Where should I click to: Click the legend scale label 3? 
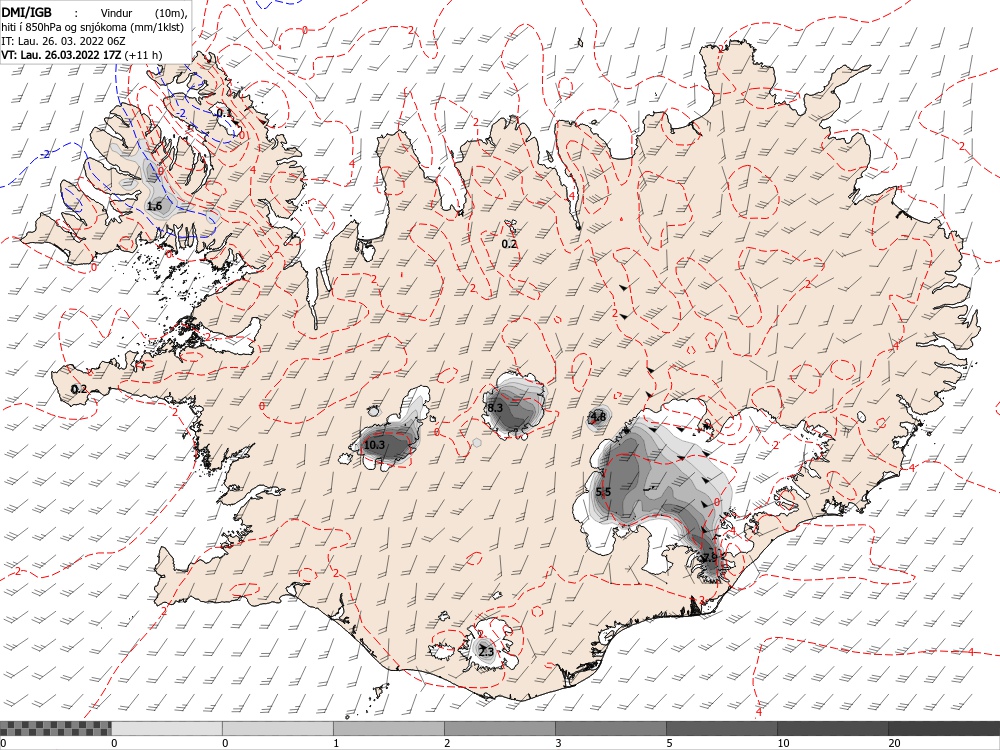(x=558, y=743)
